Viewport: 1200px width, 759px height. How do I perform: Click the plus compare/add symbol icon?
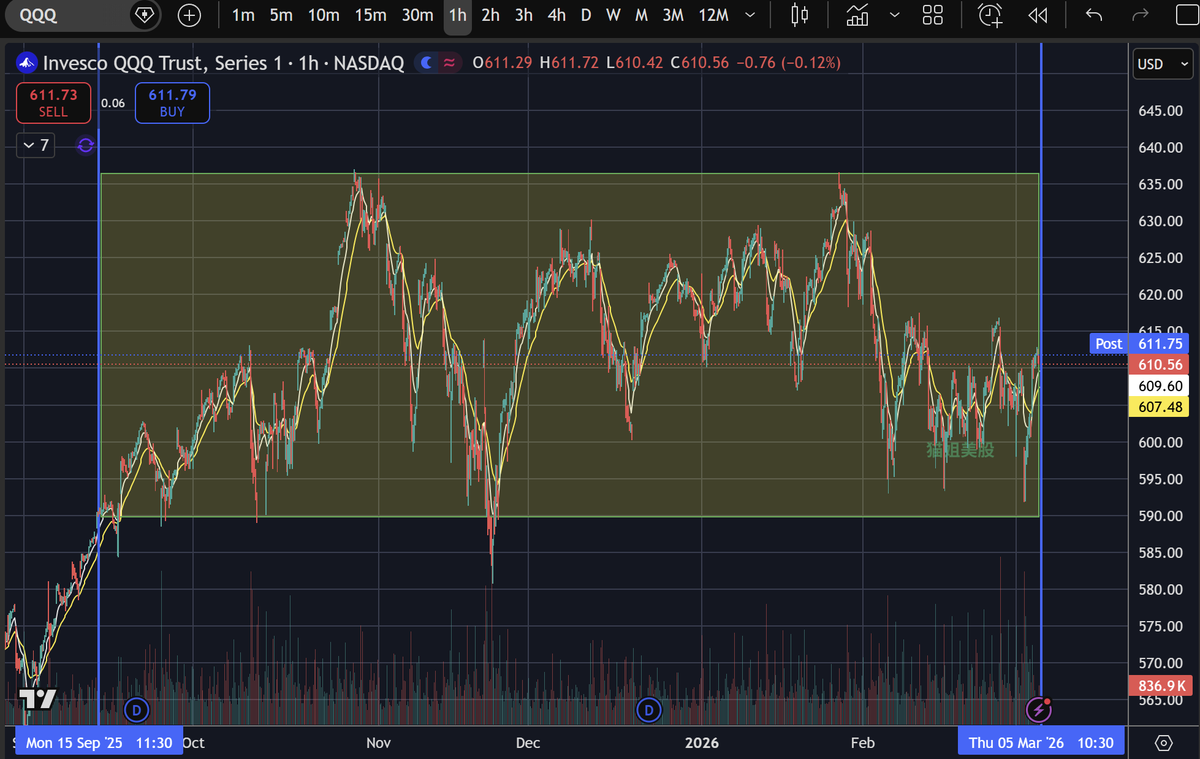tap(189, 15)
